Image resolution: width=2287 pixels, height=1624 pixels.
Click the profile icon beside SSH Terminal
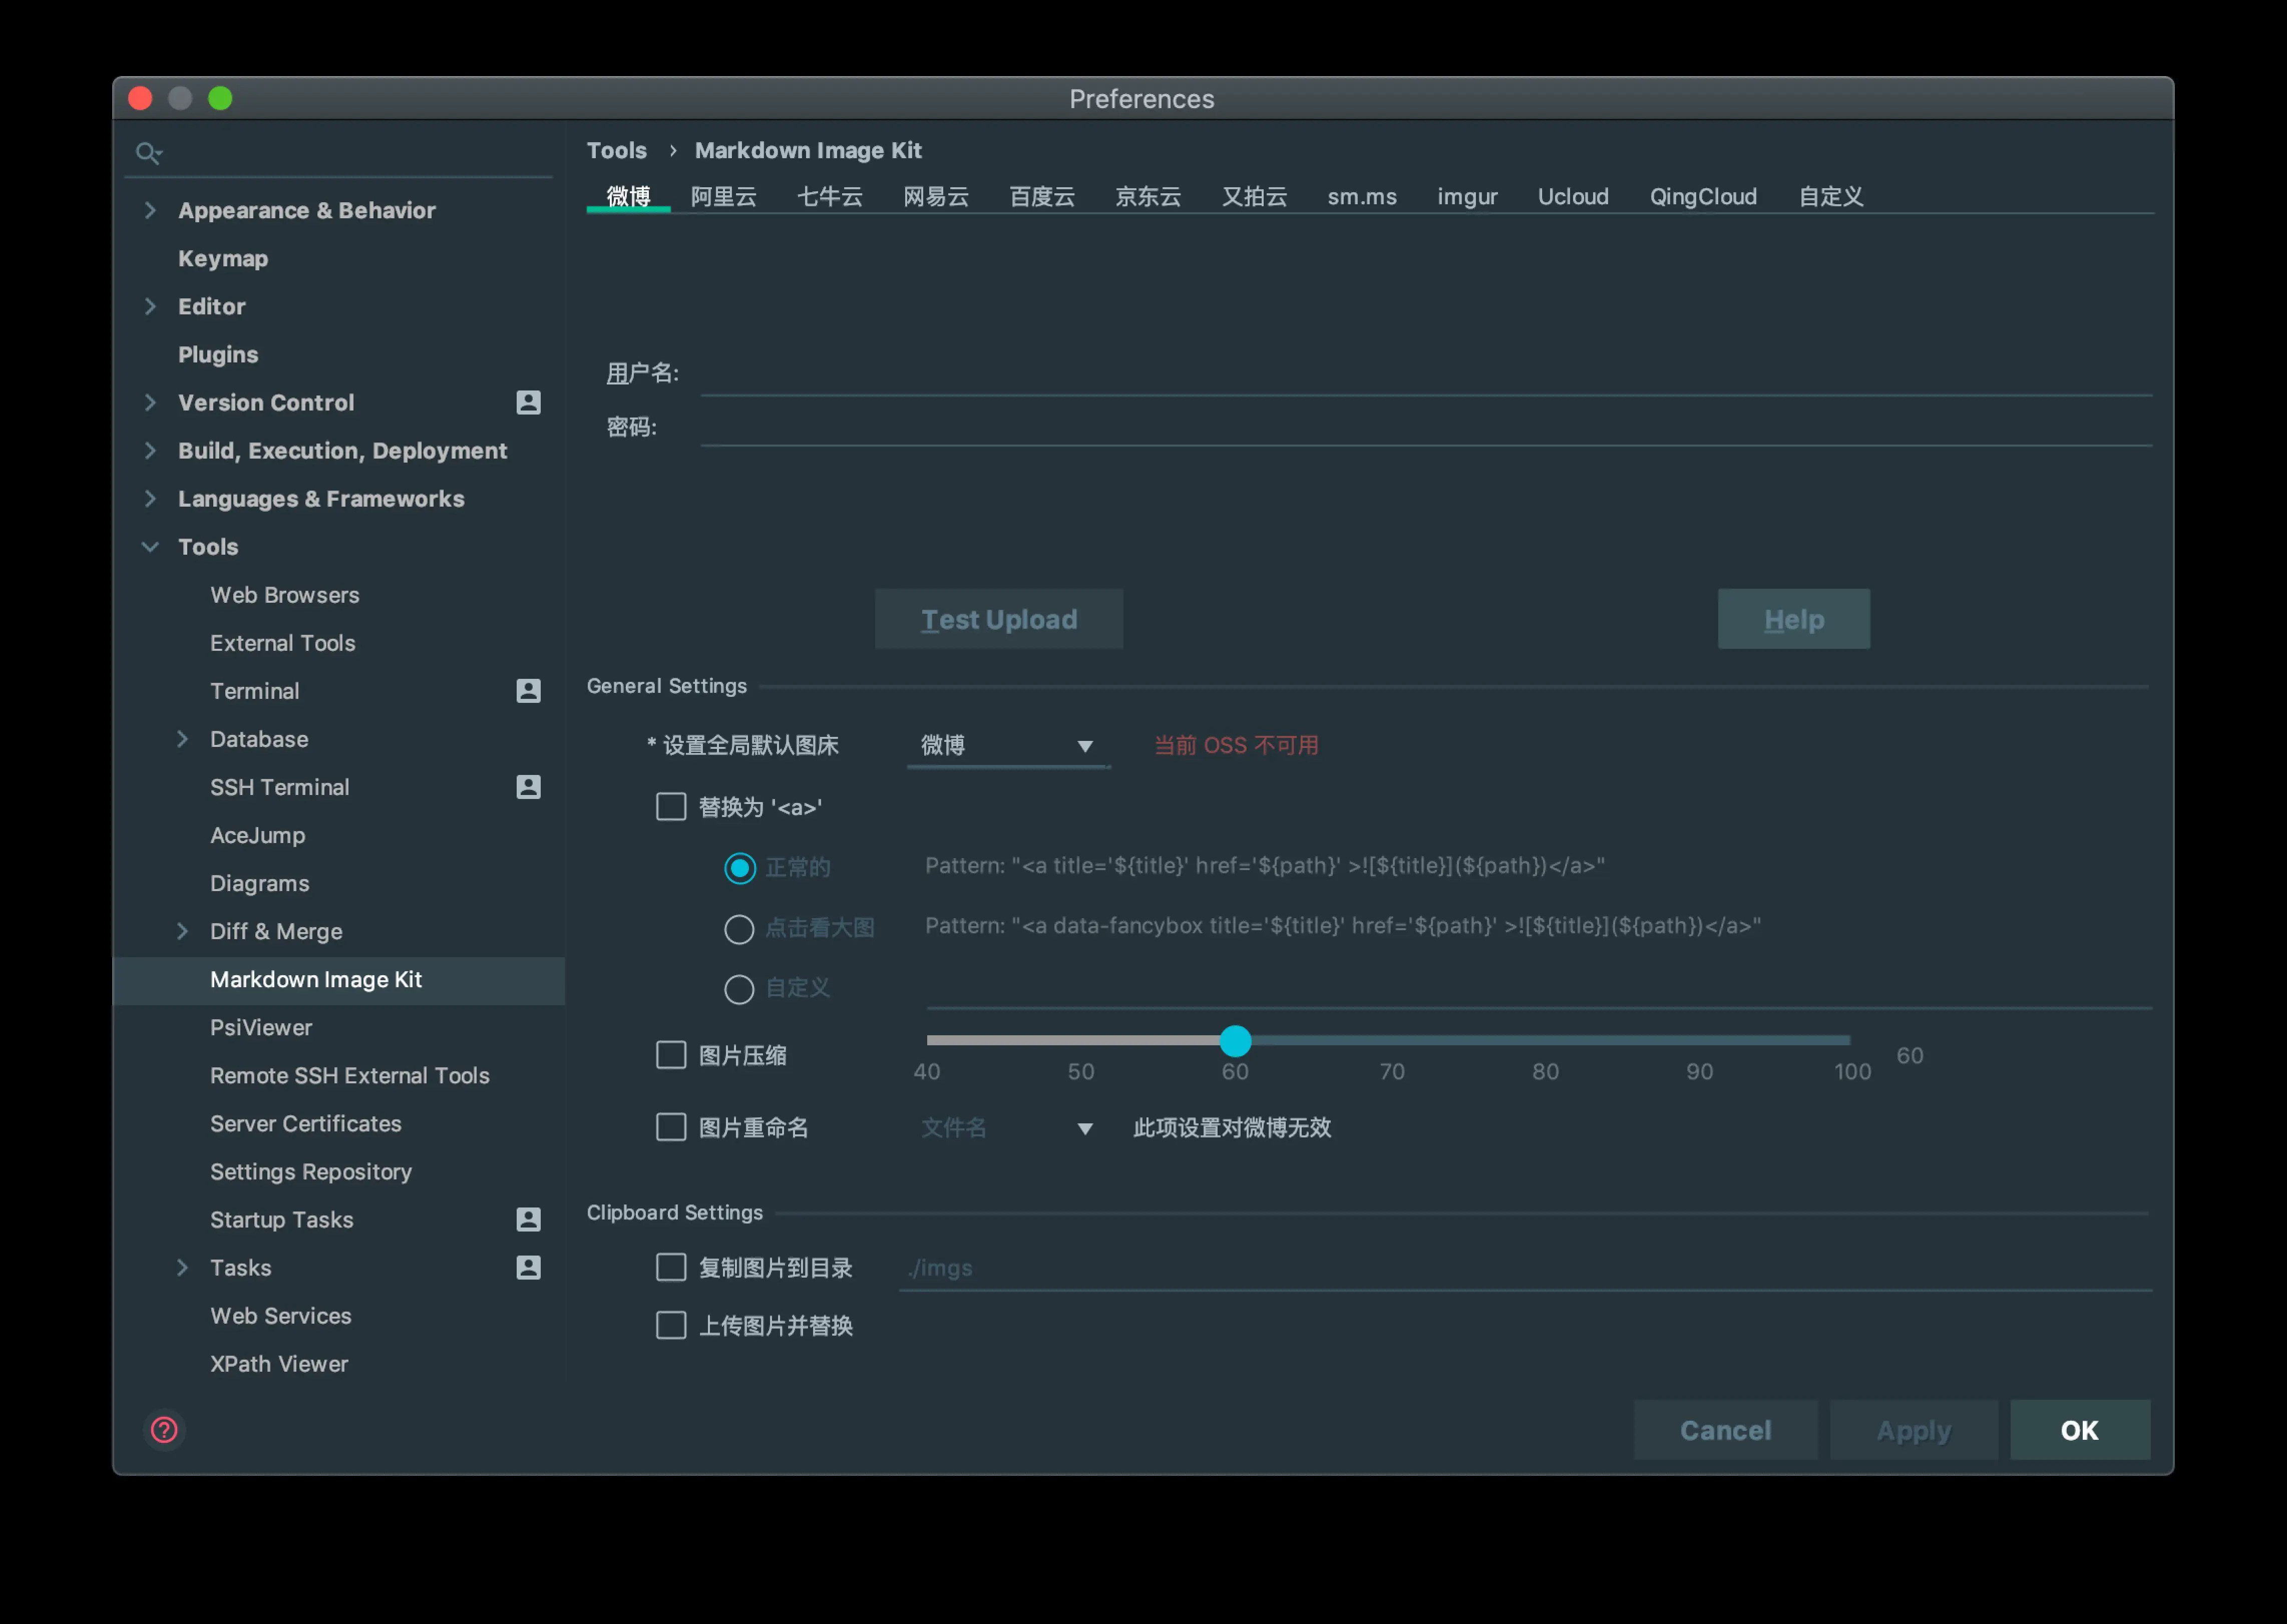[528, 787]
